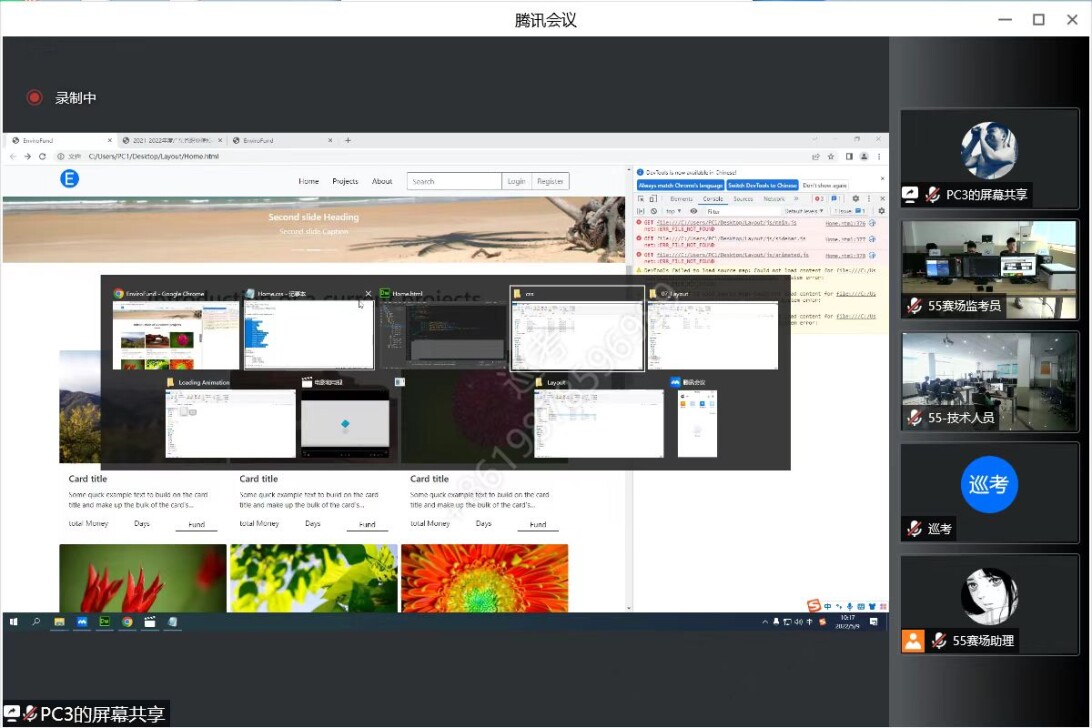Select the Layout folder window preview in the switcher's second row

tap(599, 418)
